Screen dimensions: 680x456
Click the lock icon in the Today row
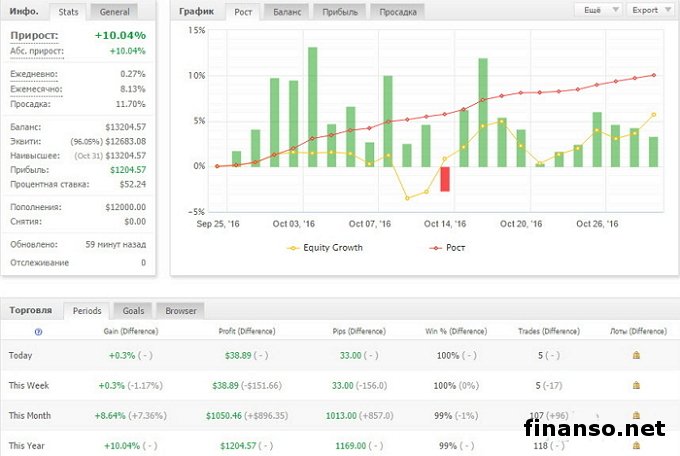tap(637, 355)
